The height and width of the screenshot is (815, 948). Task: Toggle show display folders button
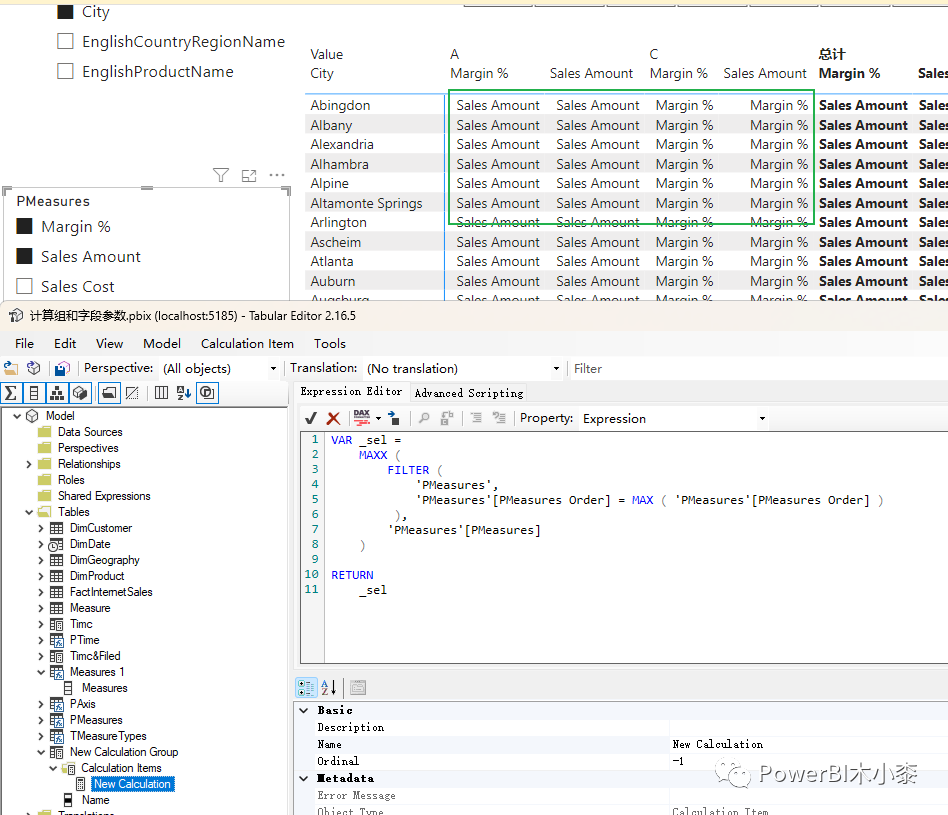tap(109, 394)
